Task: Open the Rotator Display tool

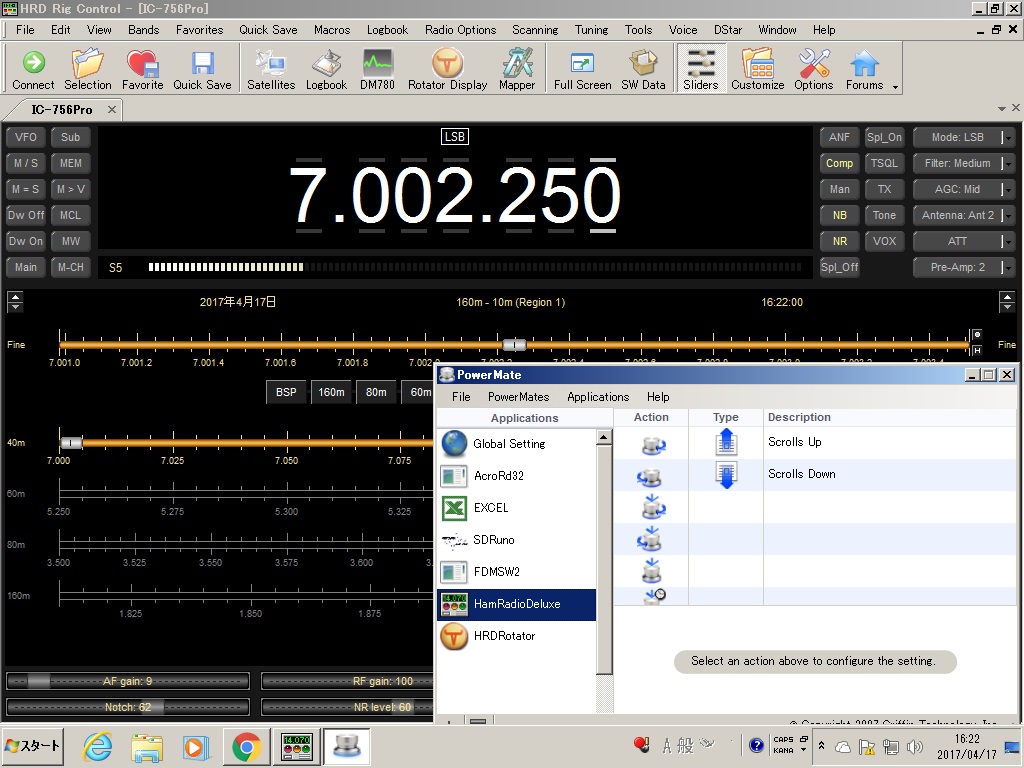Action: click(447, 69)
